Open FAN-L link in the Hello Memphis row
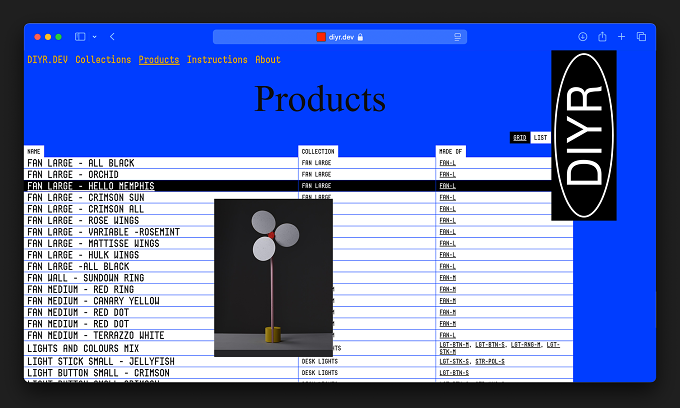680x408 pixels. [x=448, y=186]
